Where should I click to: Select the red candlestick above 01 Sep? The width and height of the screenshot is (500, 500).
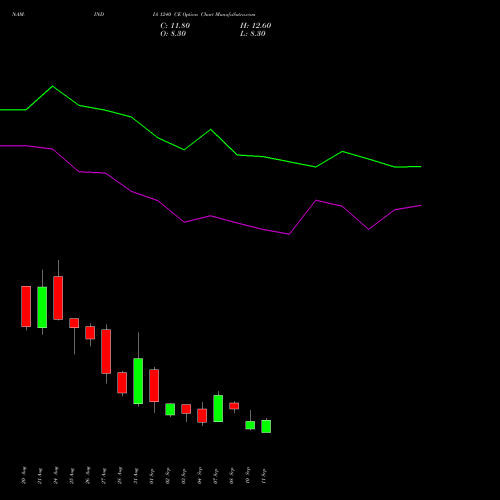click(154, 385)
